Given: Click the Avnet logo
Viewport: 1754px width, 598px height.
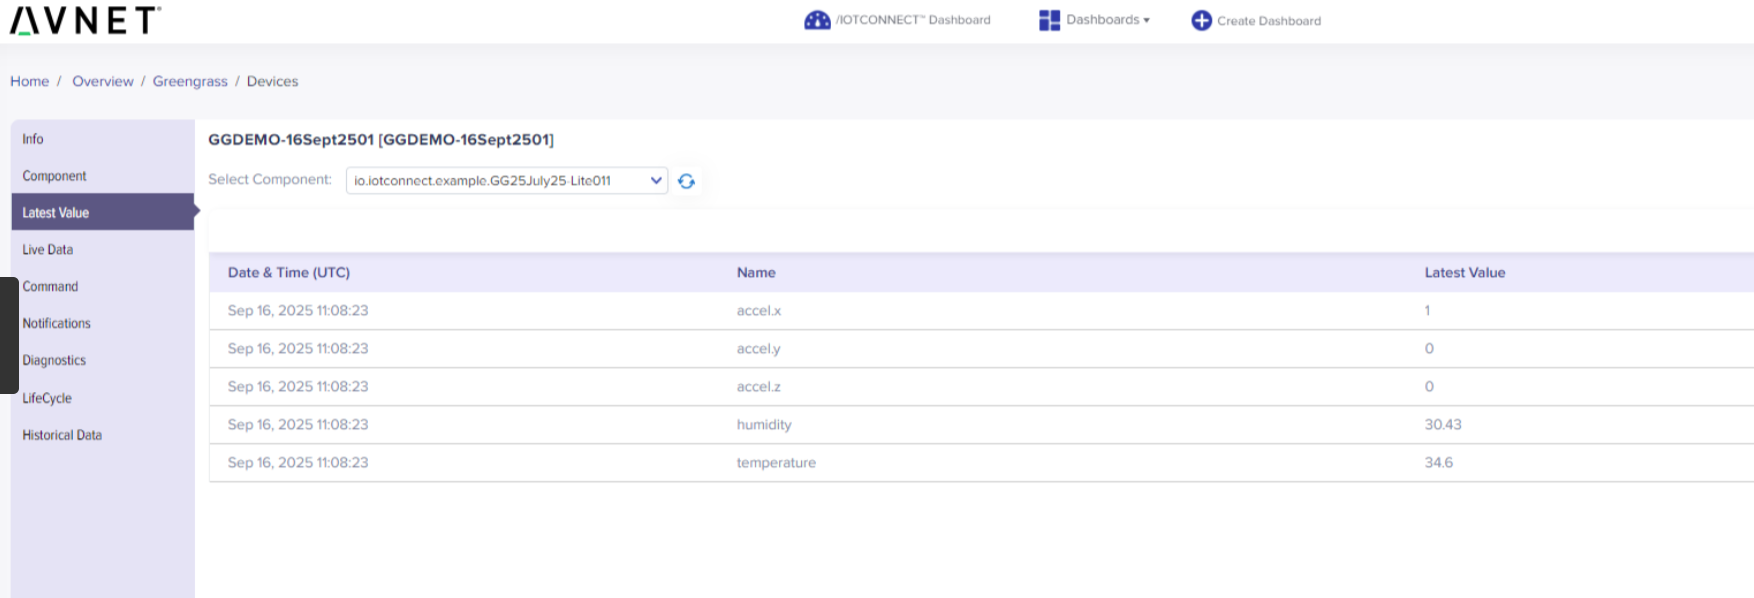Looking at the screenshot, I should coord(85,20).
